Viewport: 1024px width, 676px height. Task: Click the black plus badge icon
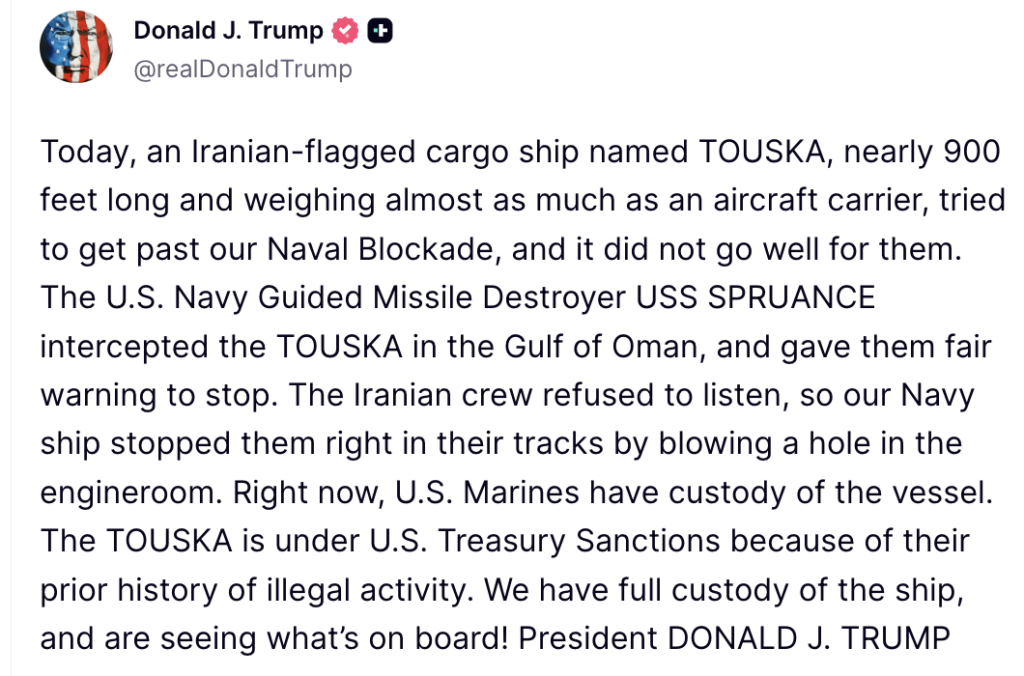[380, 31]
